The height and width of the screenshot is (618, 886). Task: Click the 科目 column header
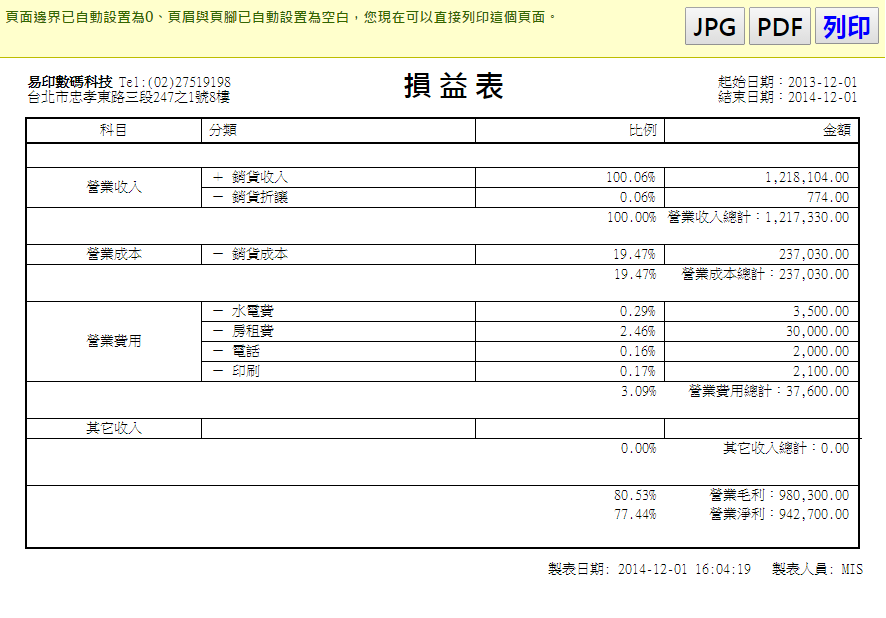pos(113,131)
